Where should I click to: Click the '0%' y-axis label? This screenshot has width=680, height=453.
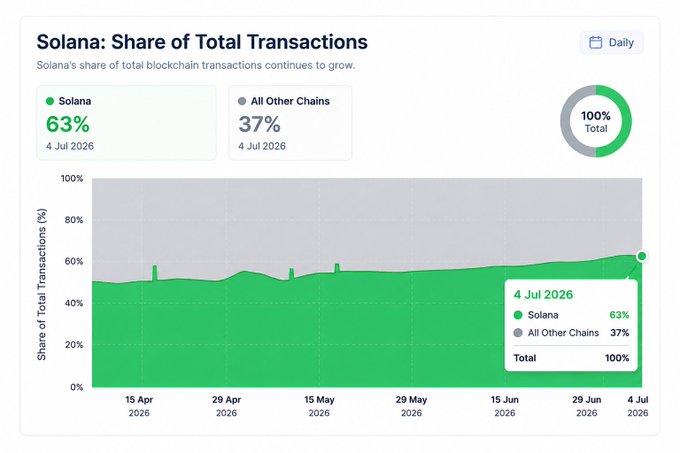pyautogui.click(x=77, y=387)
